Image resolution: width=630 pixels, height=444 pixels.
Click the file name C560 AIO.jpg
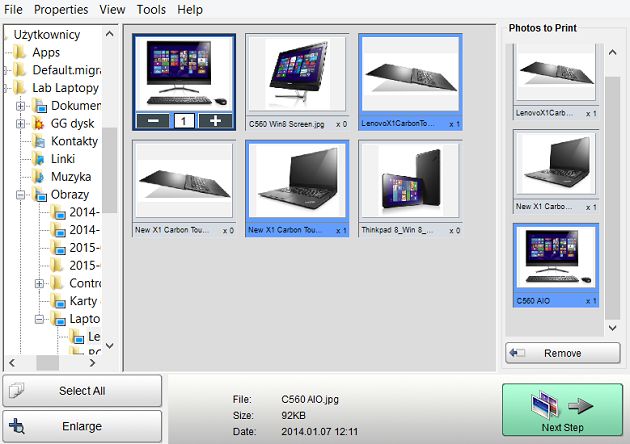click(x=310, y=399)
